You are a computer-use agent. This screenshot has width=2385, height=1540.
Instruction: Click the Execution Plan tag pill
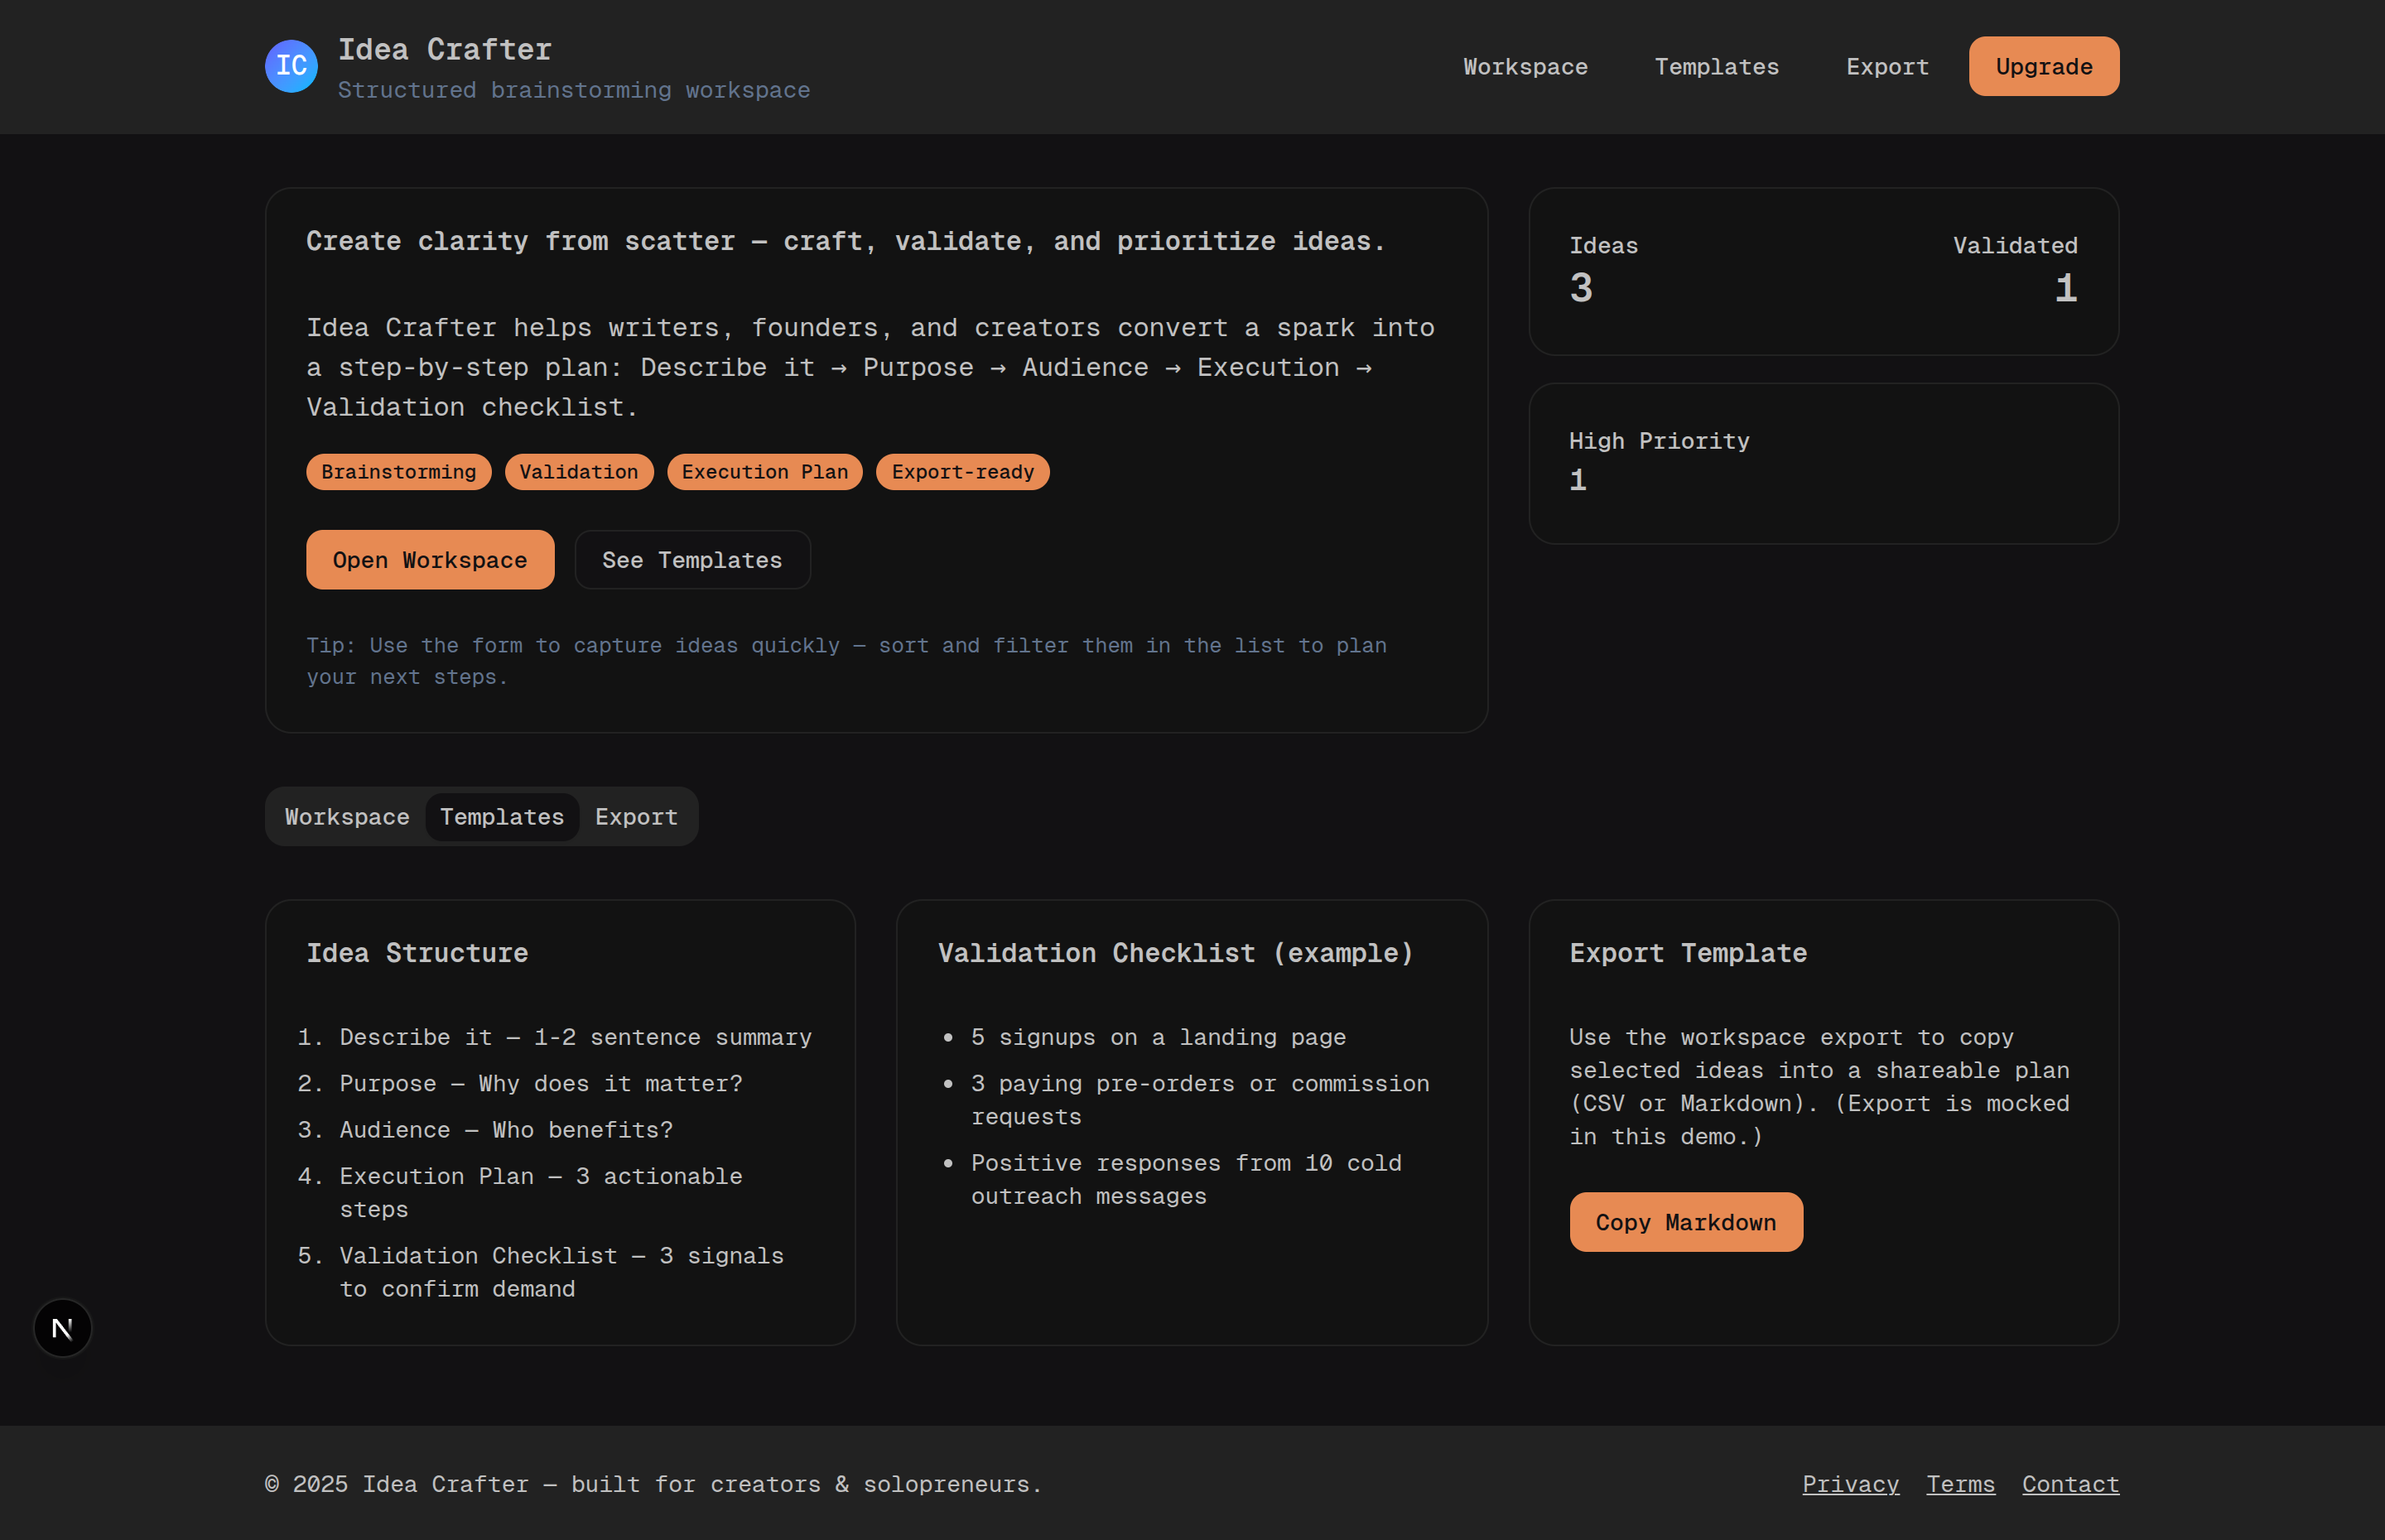pyautogui.click(x=764, y=472)
